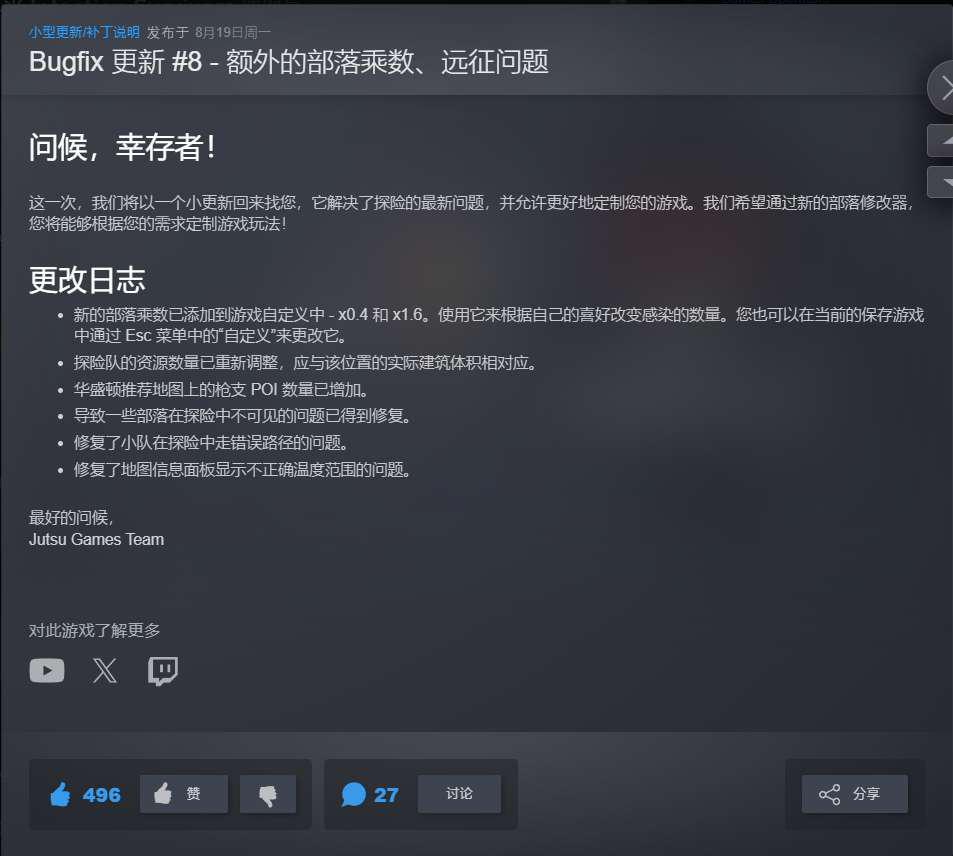Screen dimensions: 953x856
Task: Click the 对此游戏了解更多 label
Action: (94, 630)
